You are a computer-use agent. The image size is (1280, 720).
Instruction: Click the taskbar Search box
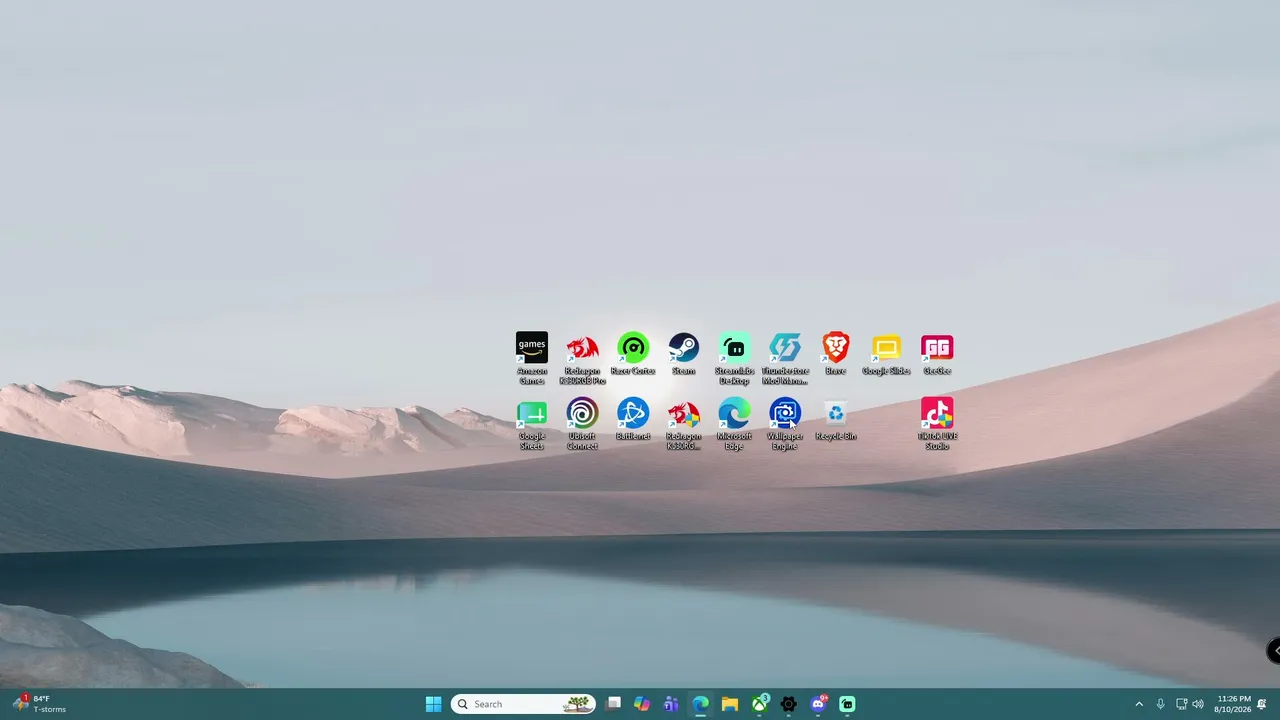(523, 704)
